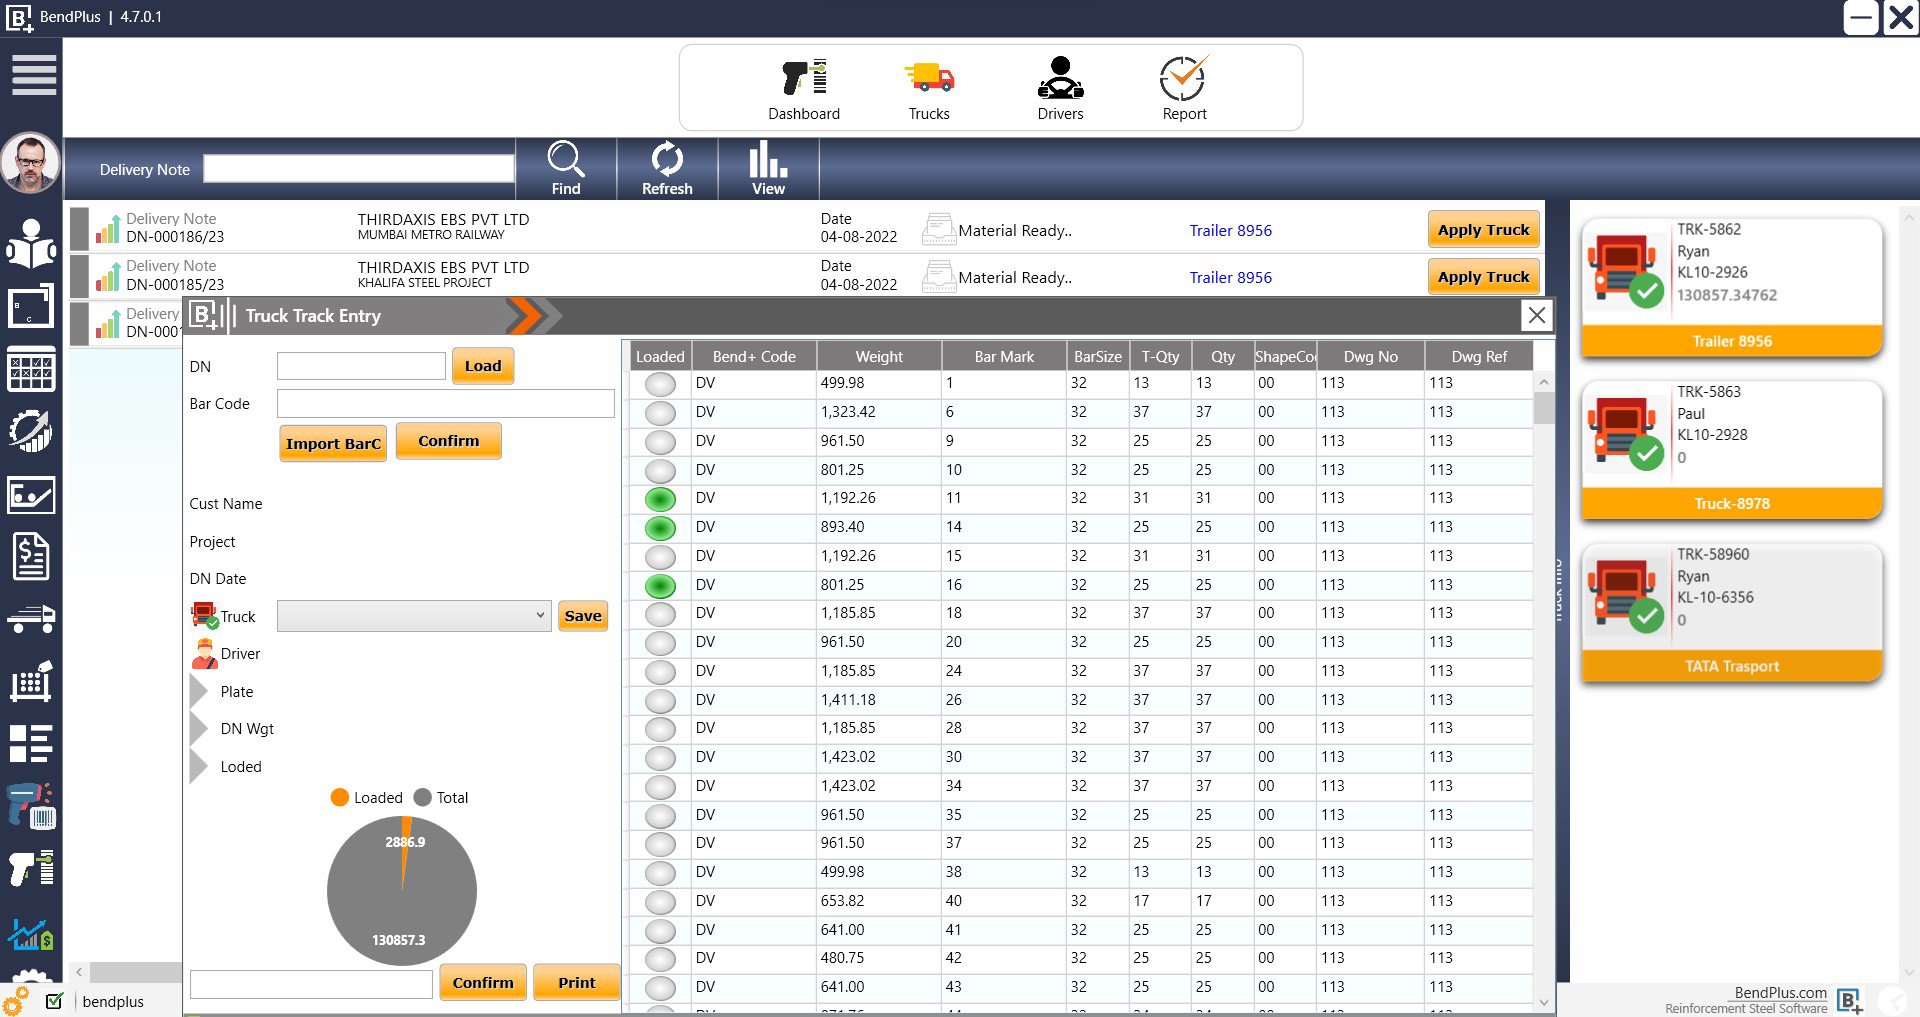Open the Drivers section from the top toolbar
This screenshot has width=1920, height=1017.
[x=1060, y=88]
